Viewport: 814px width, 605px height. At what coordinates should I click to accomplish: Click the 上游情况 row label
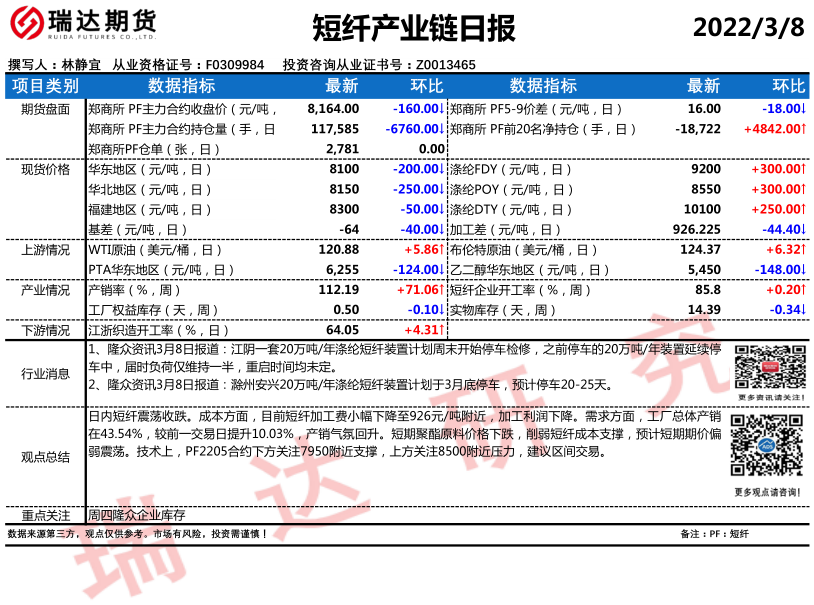point(45,250)
